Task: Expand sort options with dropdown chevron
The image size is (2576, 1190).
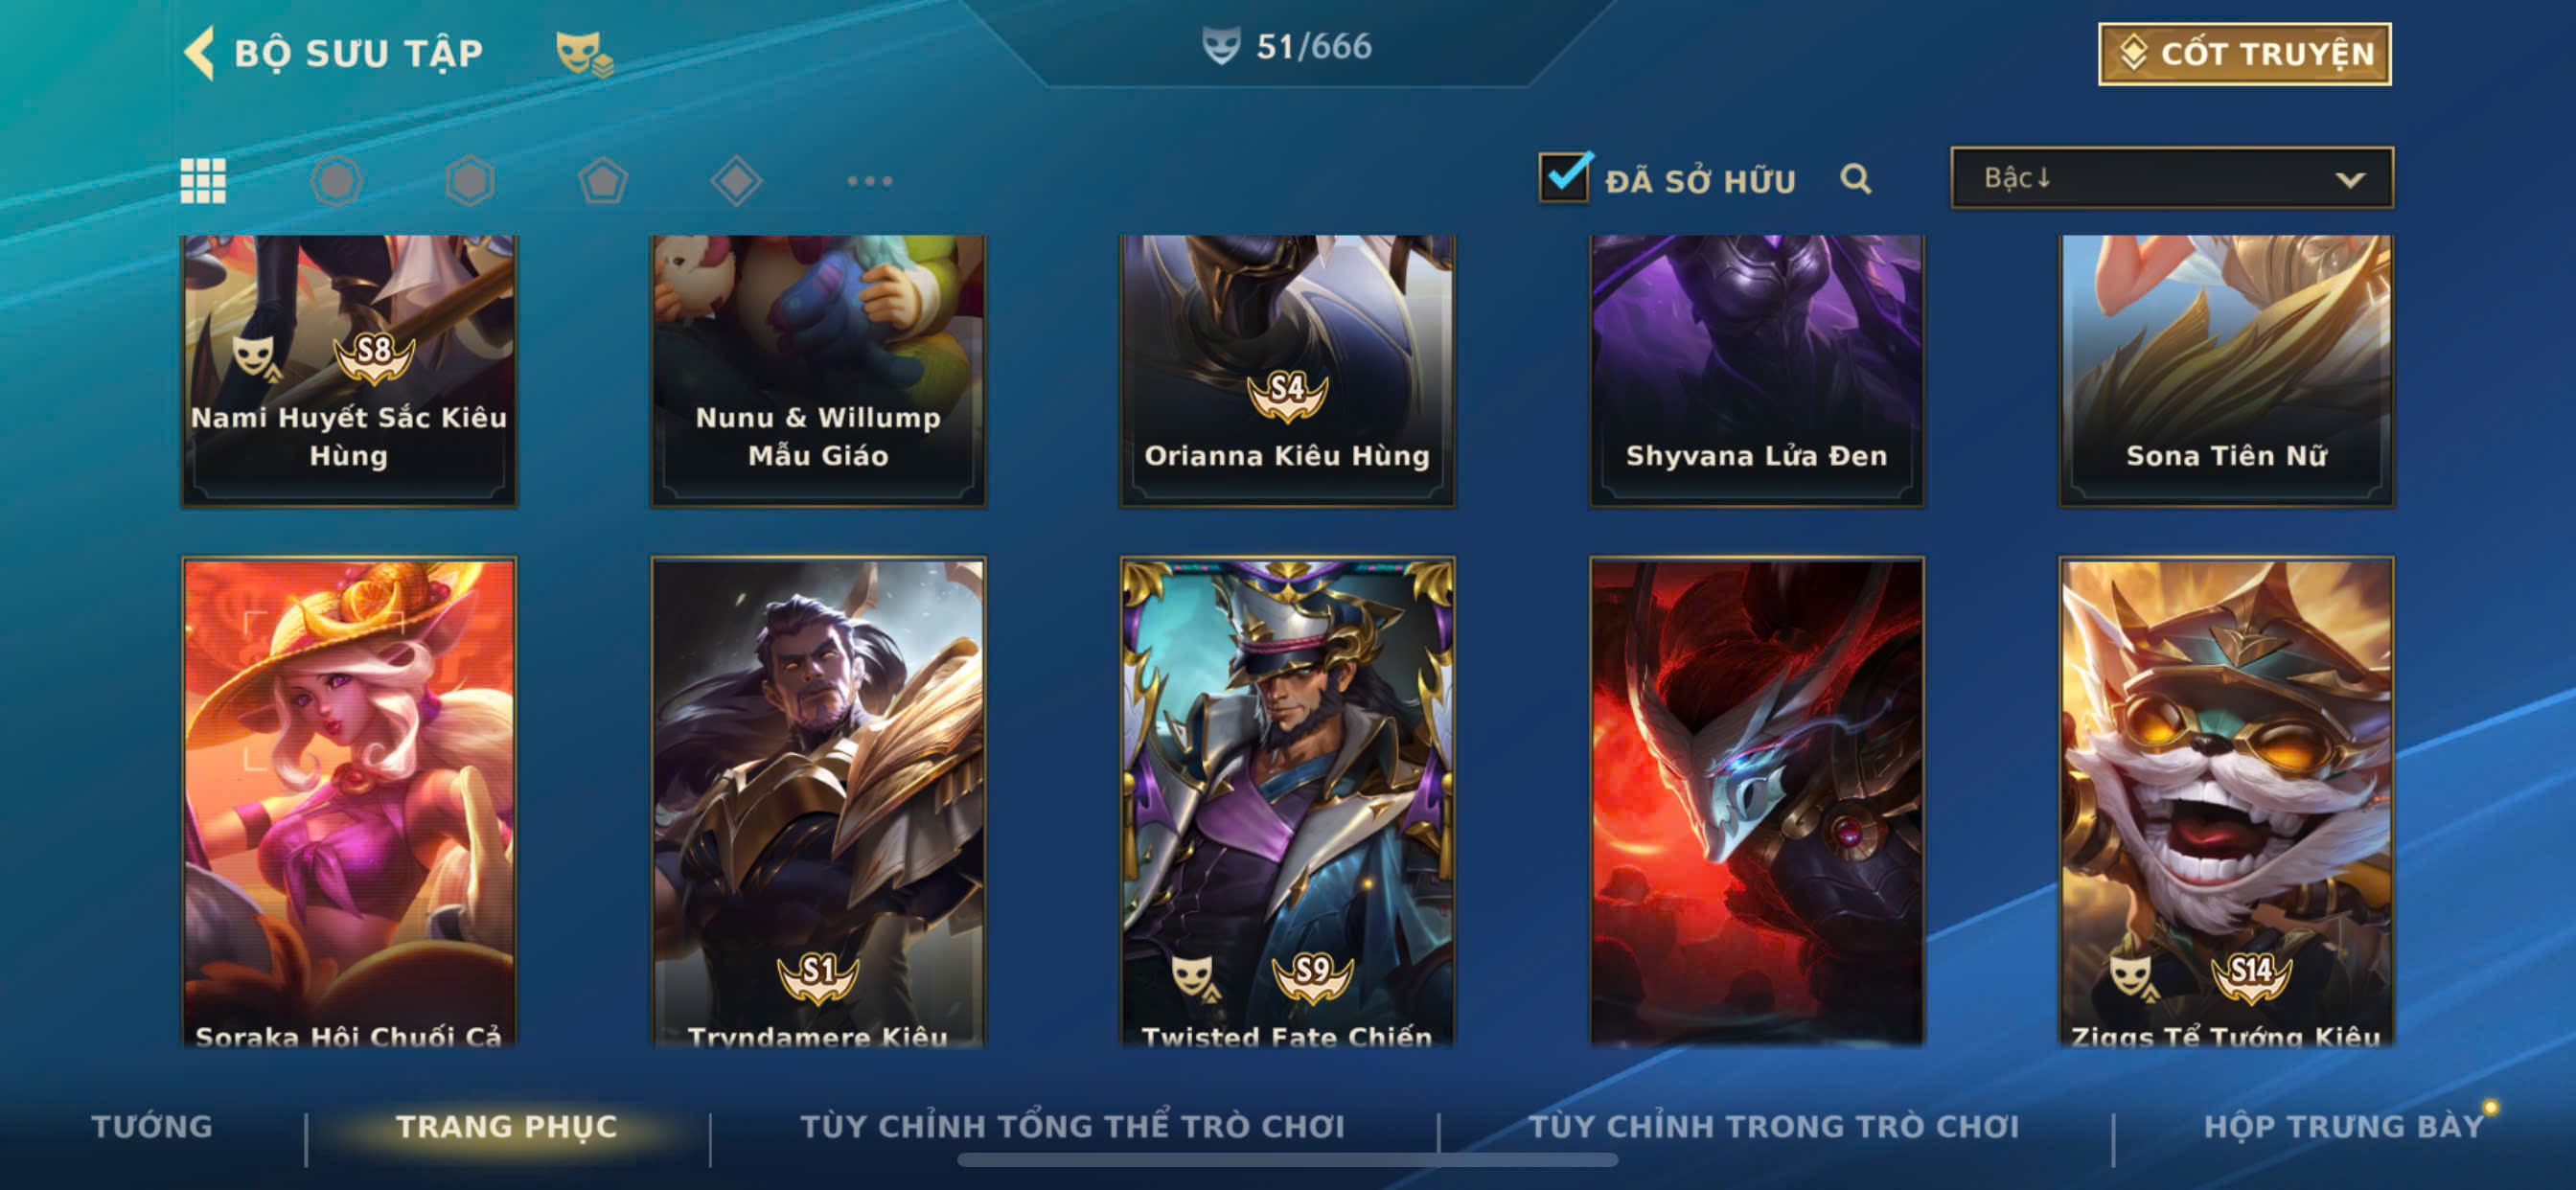Action: pos(2349,180)
